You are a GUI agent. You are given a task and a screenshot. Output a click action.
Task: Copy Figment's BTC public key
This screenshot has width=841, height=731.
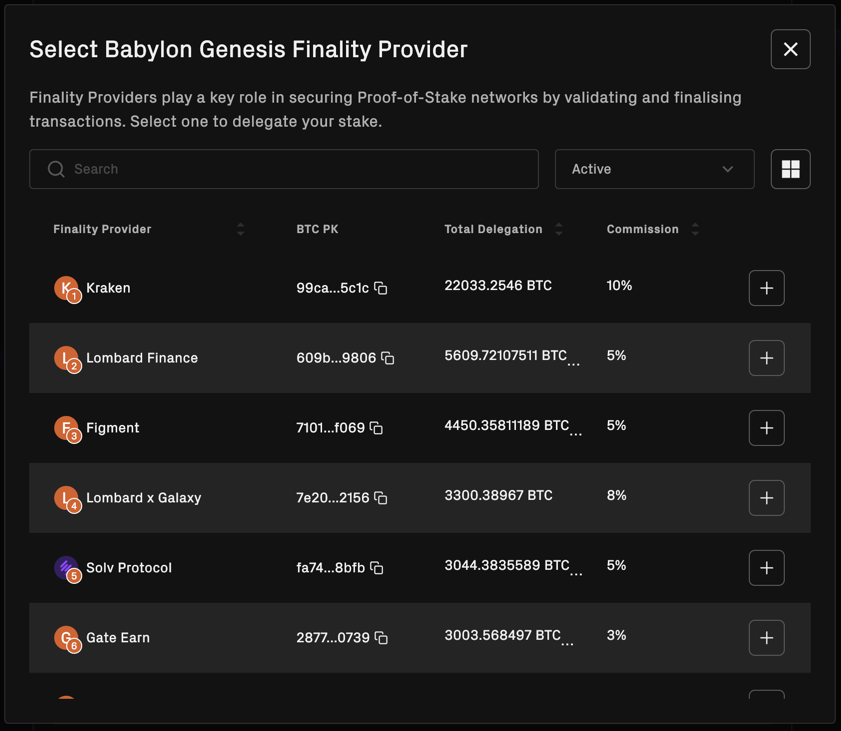tap(378, 428)
